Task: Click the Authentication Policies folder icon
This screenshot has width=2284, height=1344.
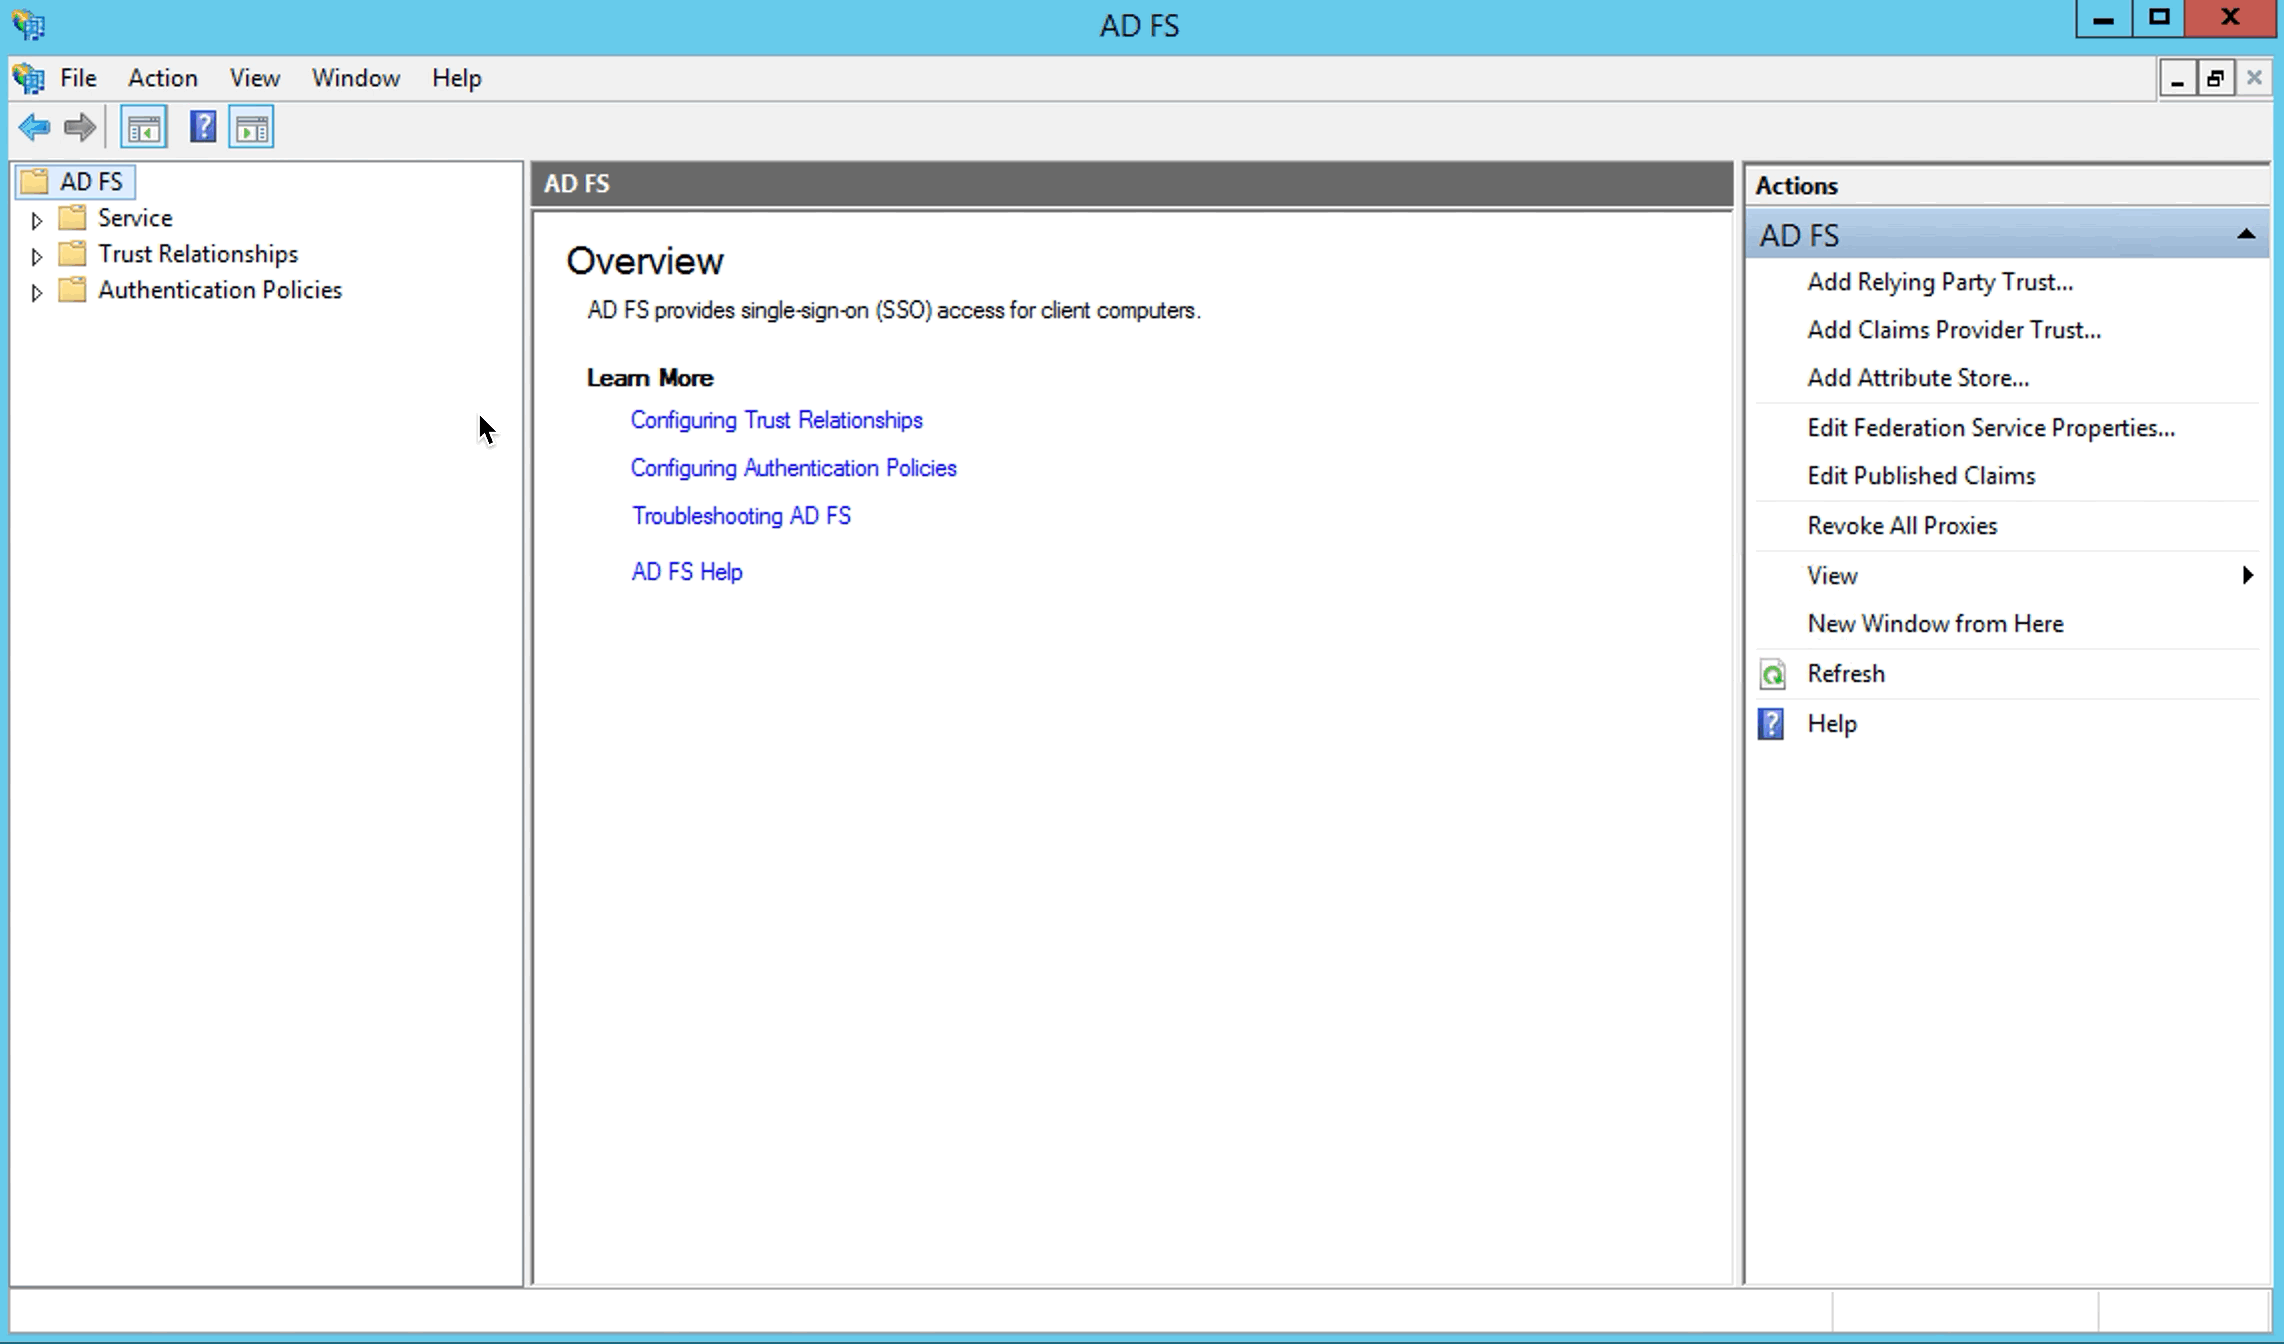Action: click(x=72, y=290)
